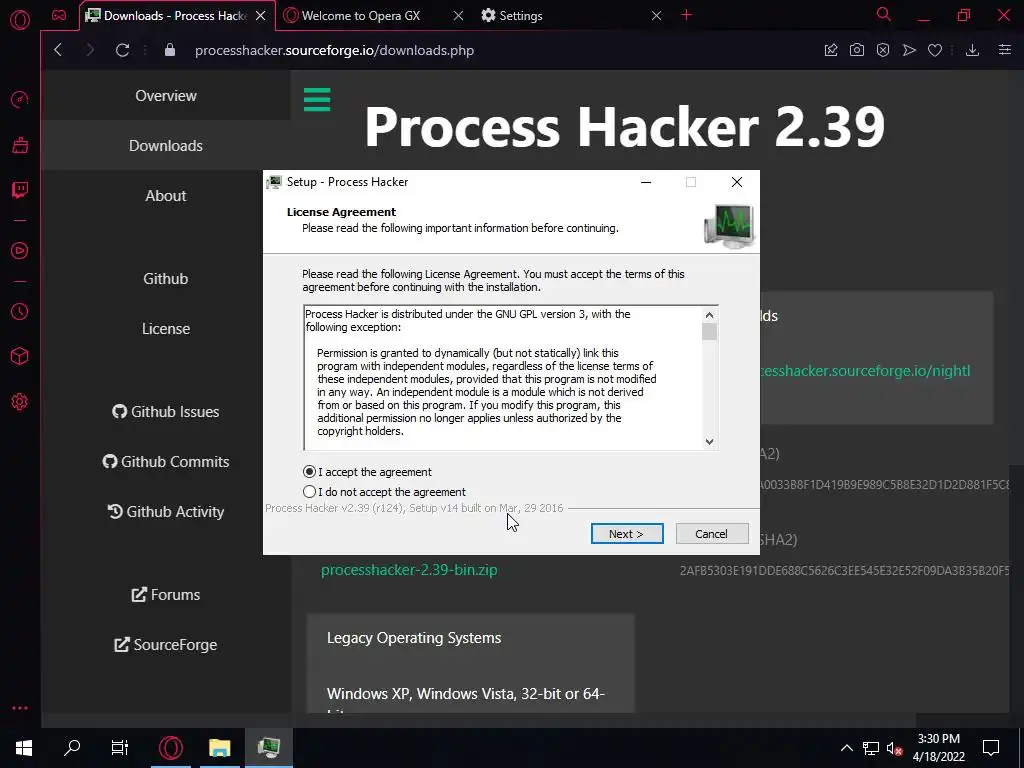Open the SourceForge external link
Image resolution: width=1024 pixels, height=768 pixels.
(166, 645)
